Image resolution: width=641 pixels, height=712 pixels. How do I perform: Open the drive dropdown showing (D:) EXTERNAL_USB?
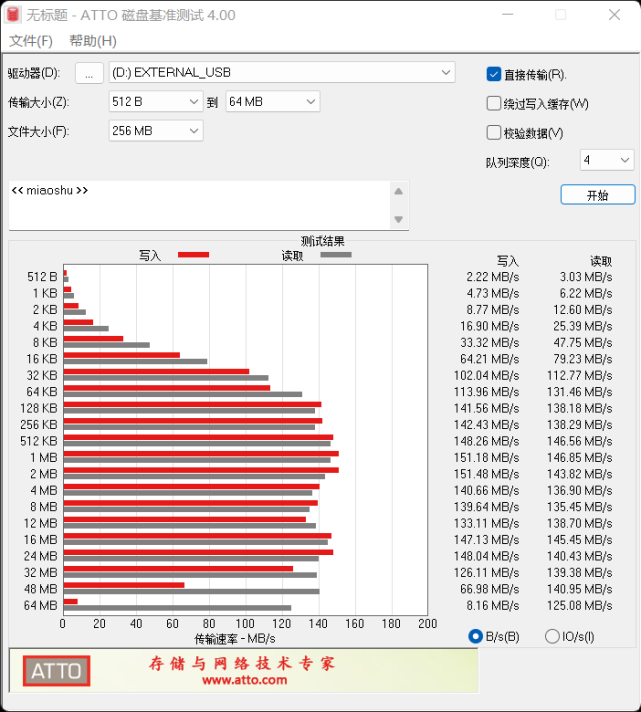point(282,73)
